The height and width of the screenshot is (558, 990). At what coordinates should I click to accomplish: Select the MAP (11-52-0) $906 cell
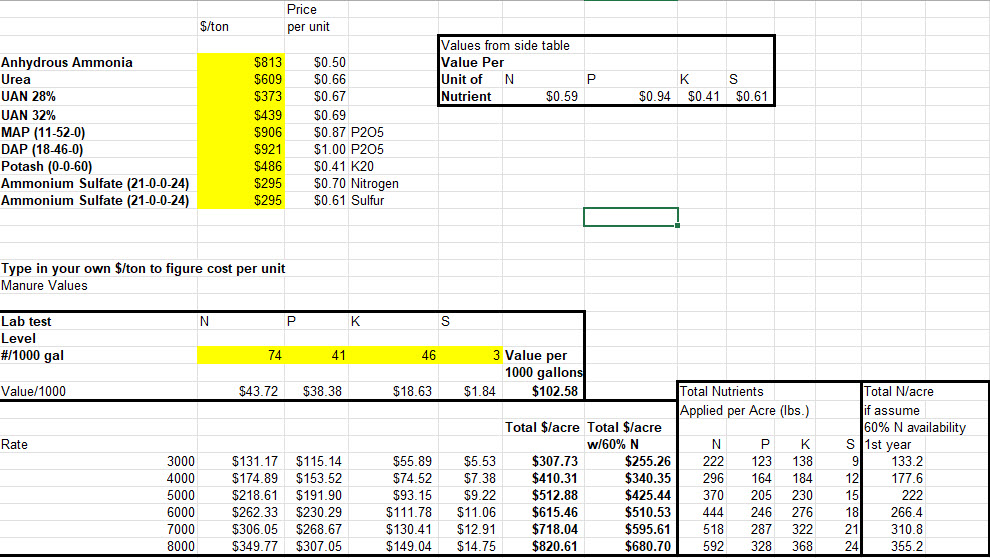point(241,132)
